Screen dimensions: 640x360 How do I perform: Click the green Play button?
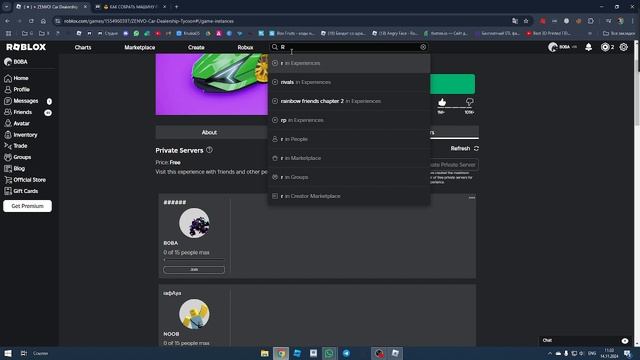click(453, 84)
